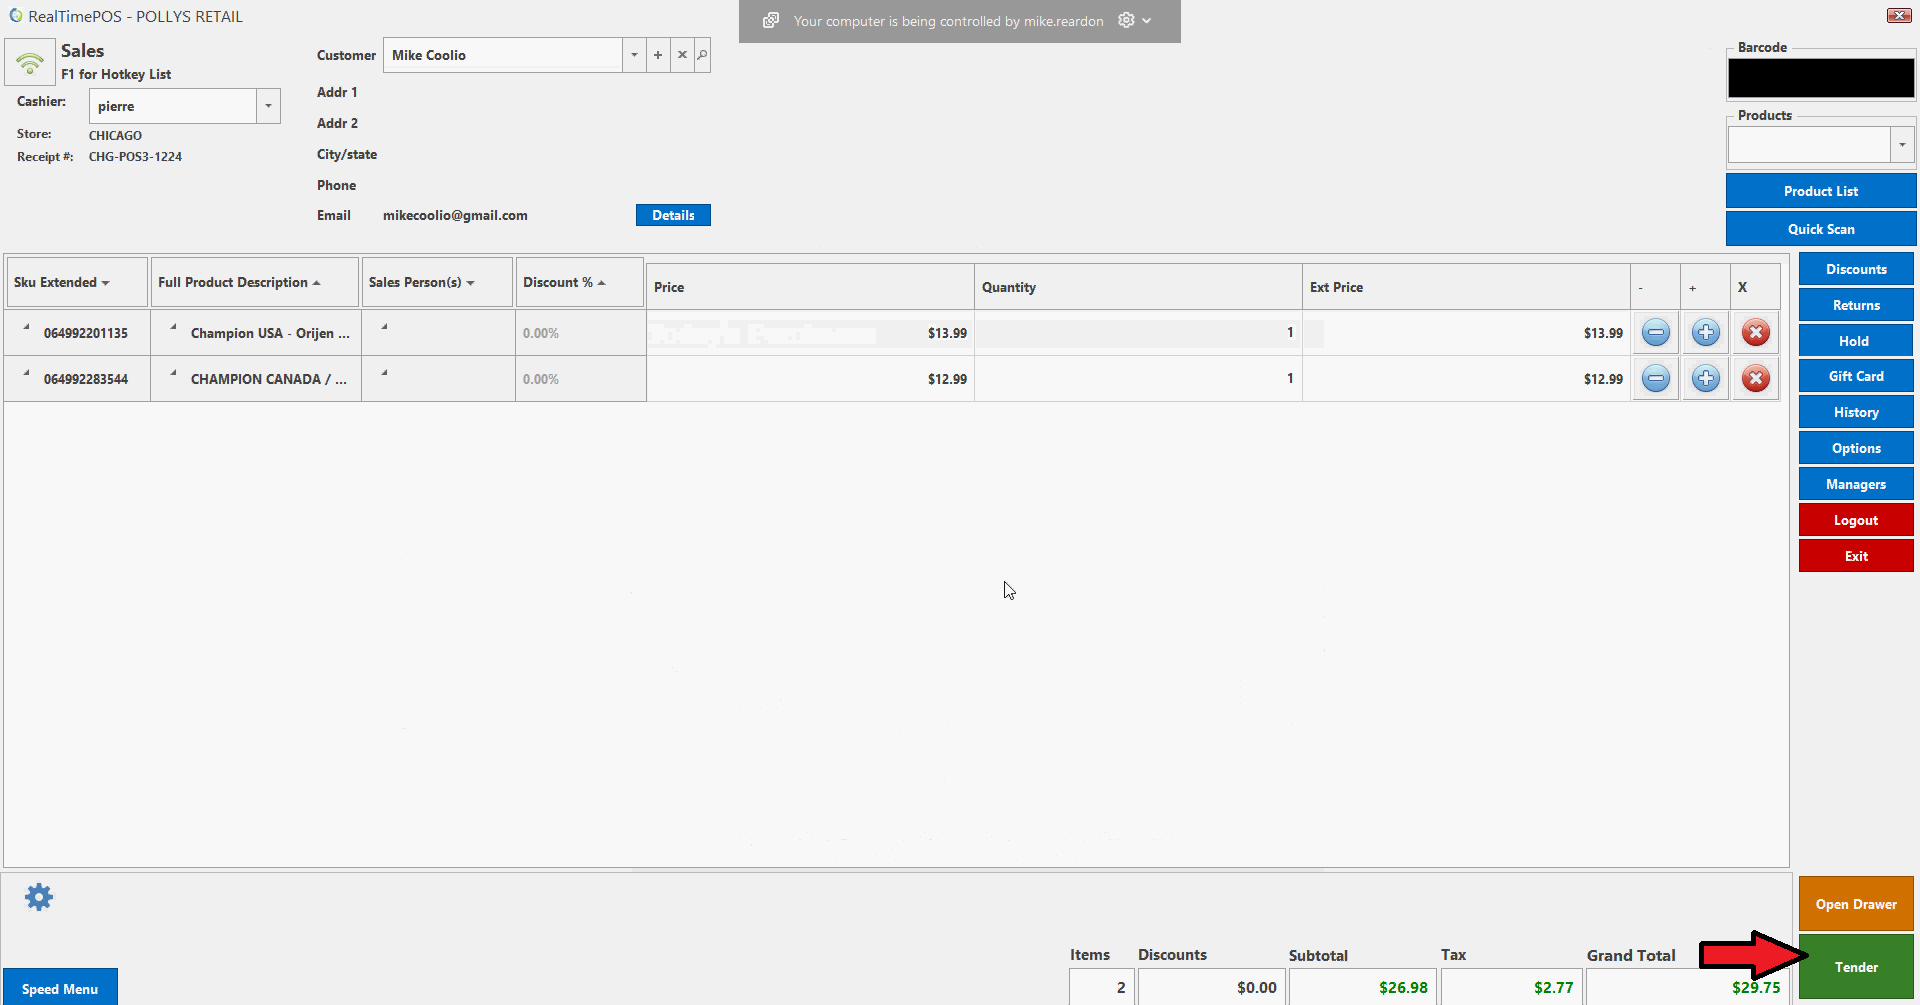This screenshot has width=1920, height=1005.
Task: Open the Returns menu
Action: (x=1856, y=305)
